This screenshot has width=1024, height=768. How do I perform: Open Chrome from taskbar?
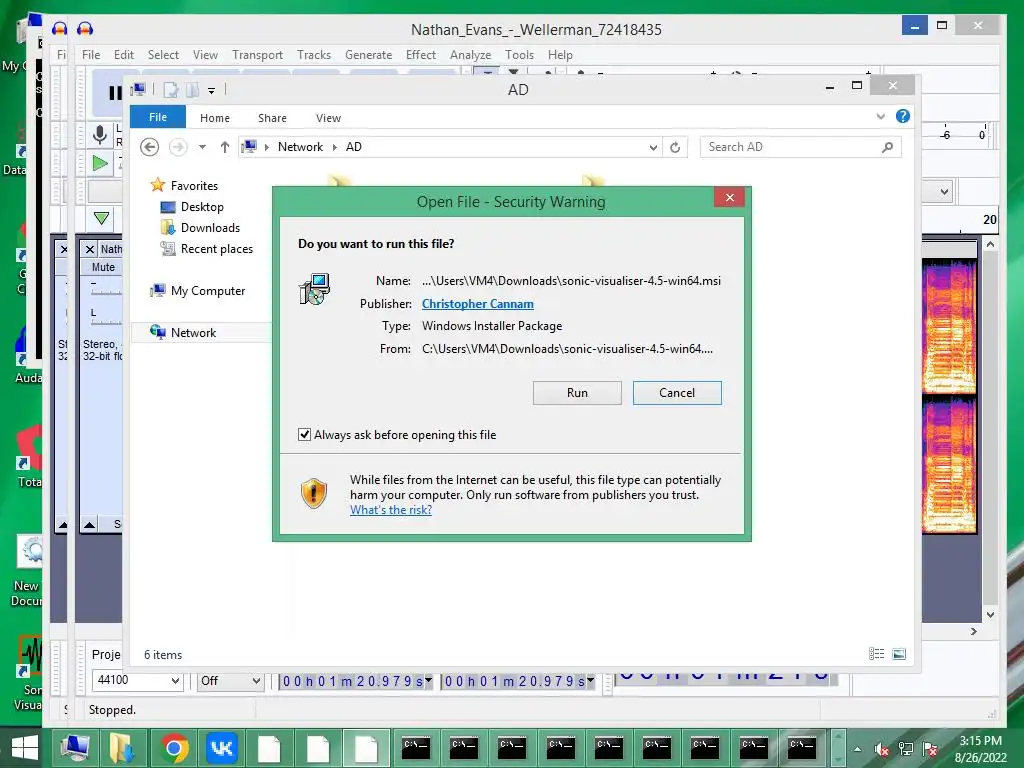tap(174, 748)
